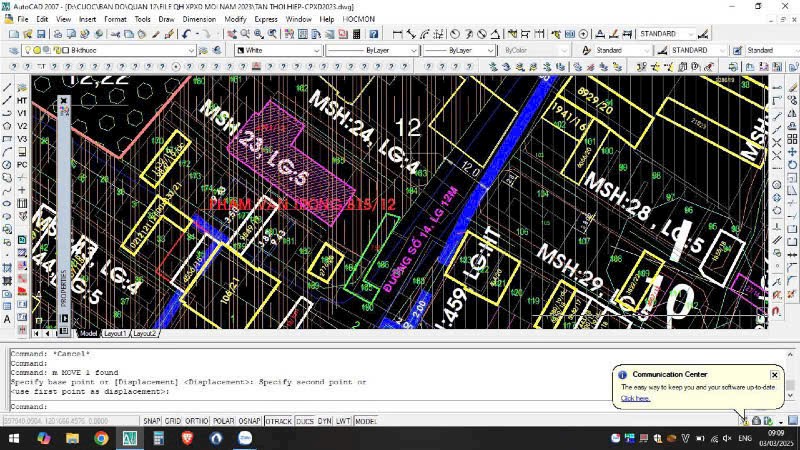This screenshot has width=800, height=450.
Task: Open the Dimension menu
Action: click(x=199, y=19)
